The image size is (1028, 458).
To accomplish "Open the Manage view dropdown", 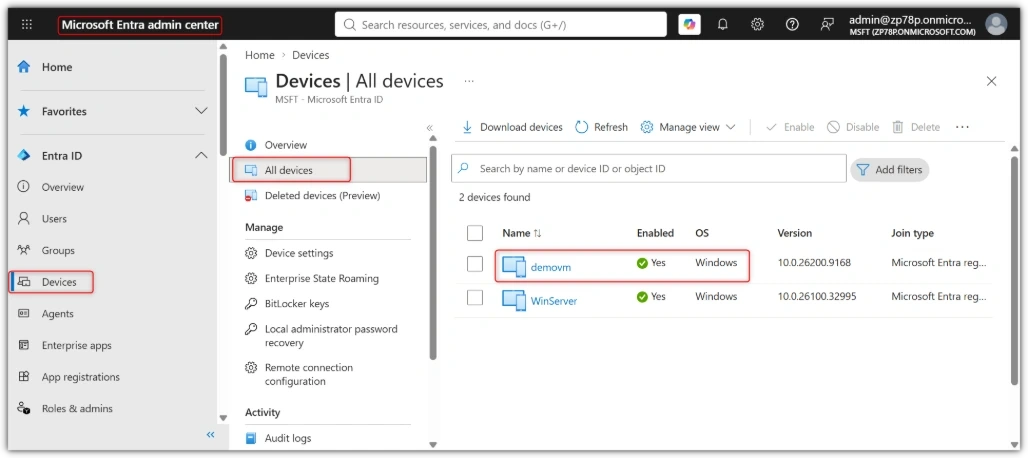I will (688, 127).
